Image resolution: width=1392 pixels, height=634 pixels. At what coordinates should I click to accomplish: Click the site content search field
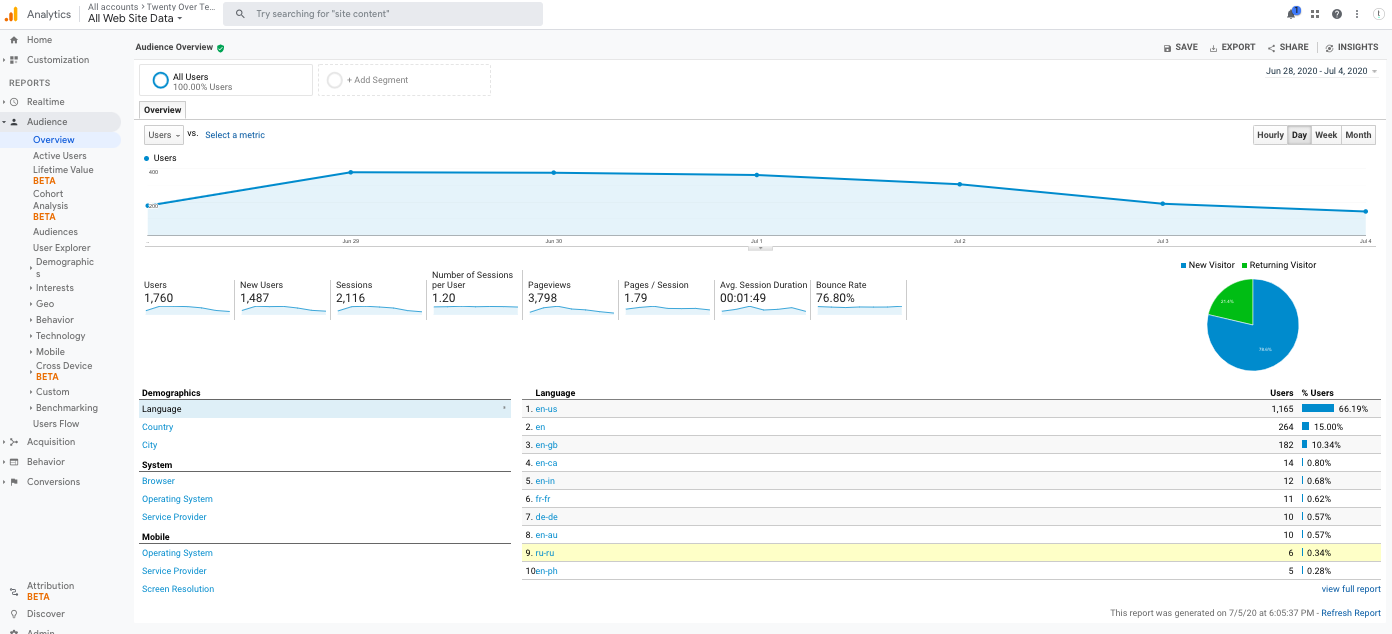(383, 14)
